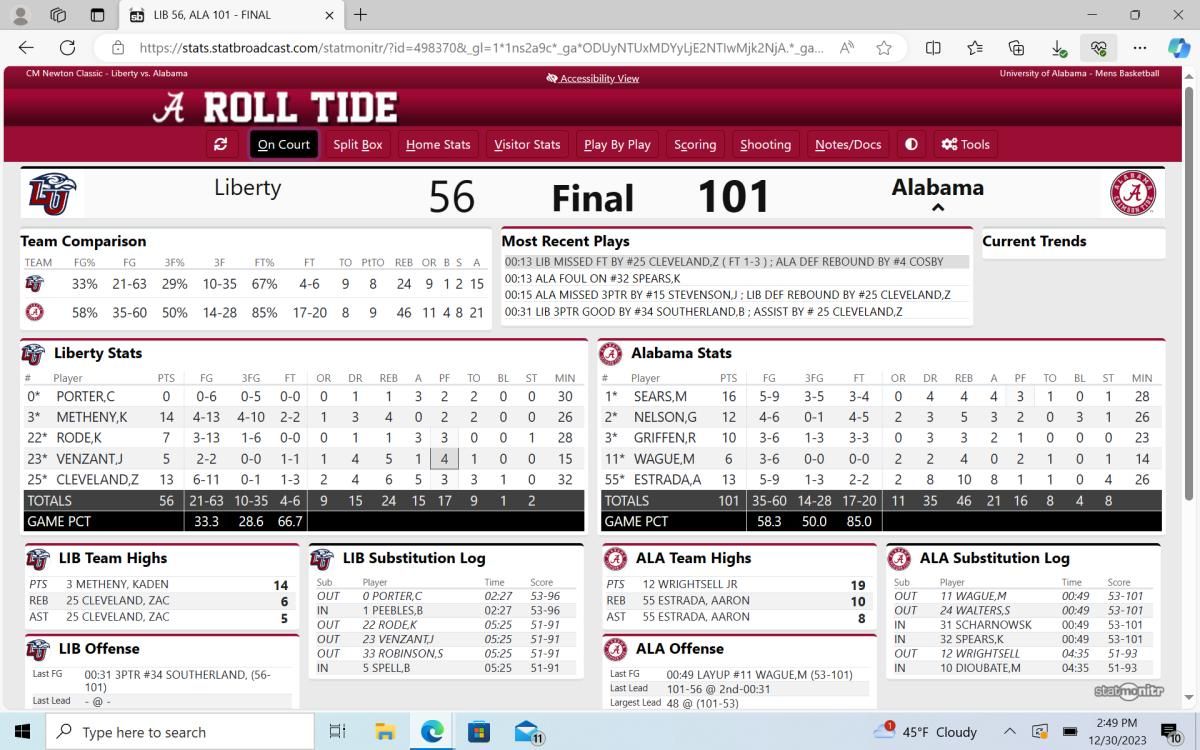Click the Alabama icon in Team Comparison row
Viewport: 1200px width, 750px height.
point(34,312)
